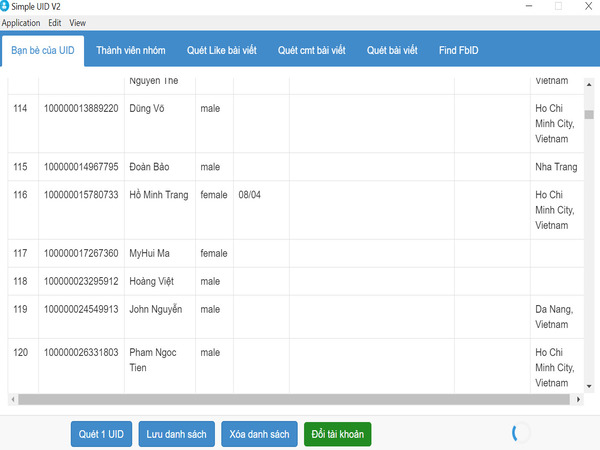Click row number 116
600x450 pixels.
tap(20, 195)
